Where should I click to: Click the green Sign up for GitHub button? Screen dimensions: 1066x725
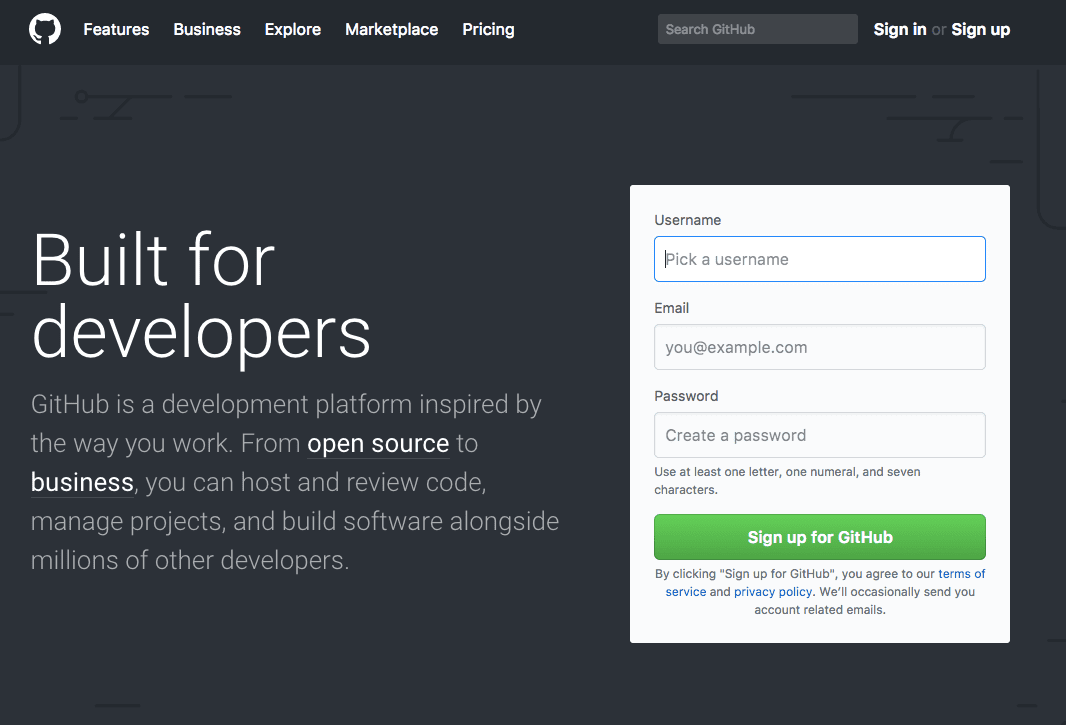(819, 537)
